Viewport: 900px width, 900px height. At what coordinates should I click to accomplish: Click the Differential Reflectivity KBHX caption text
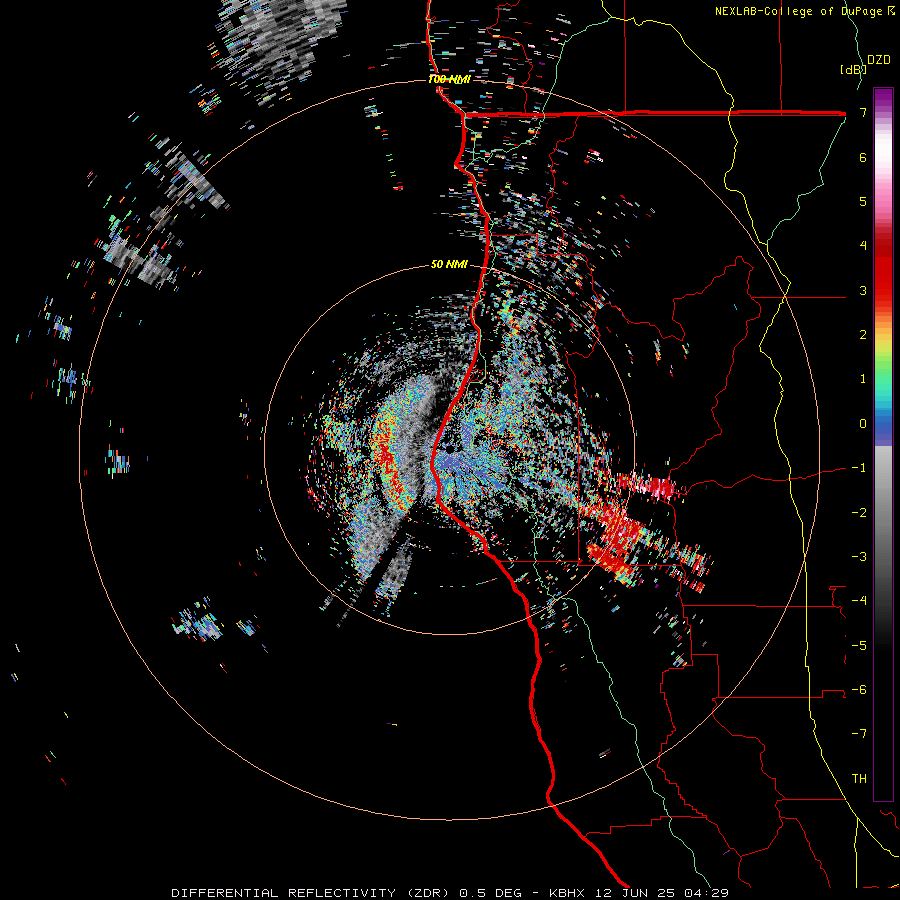coord(450,893)
